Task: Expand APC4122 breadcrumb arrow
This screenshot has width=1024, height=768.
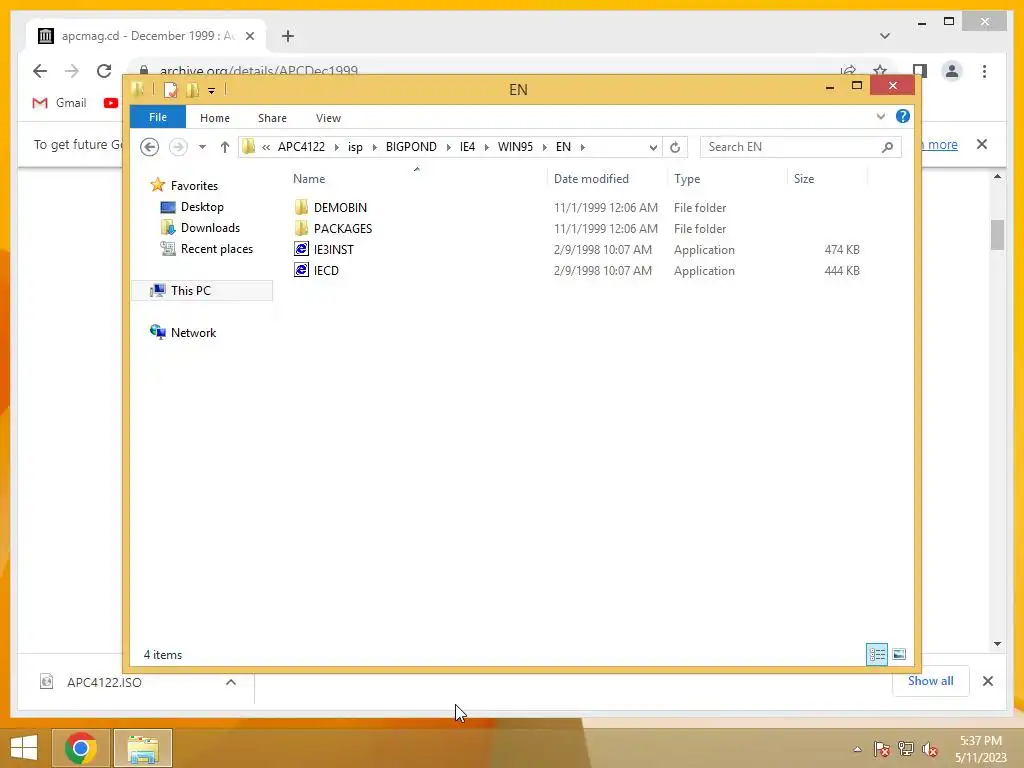Action: (336, 147)
